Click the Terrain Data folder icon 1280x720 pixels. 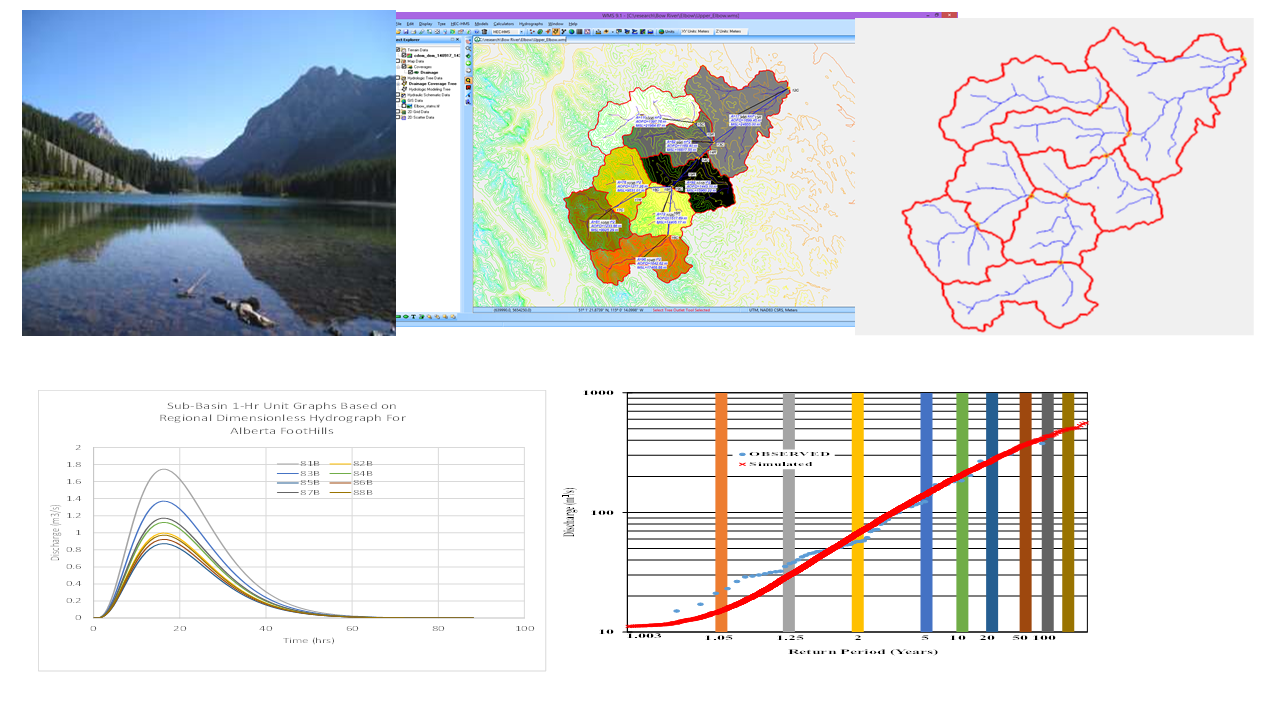tap(402, 49)
